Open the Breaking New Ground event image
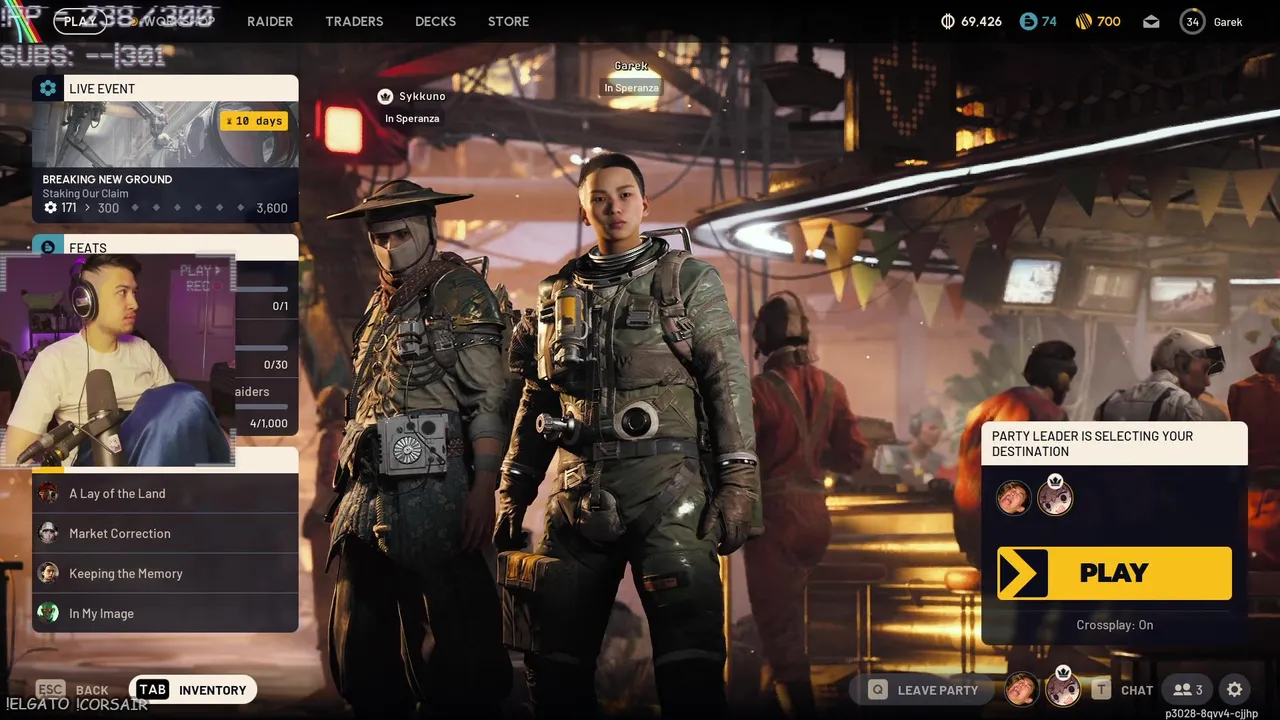 (x=165, y=134)
